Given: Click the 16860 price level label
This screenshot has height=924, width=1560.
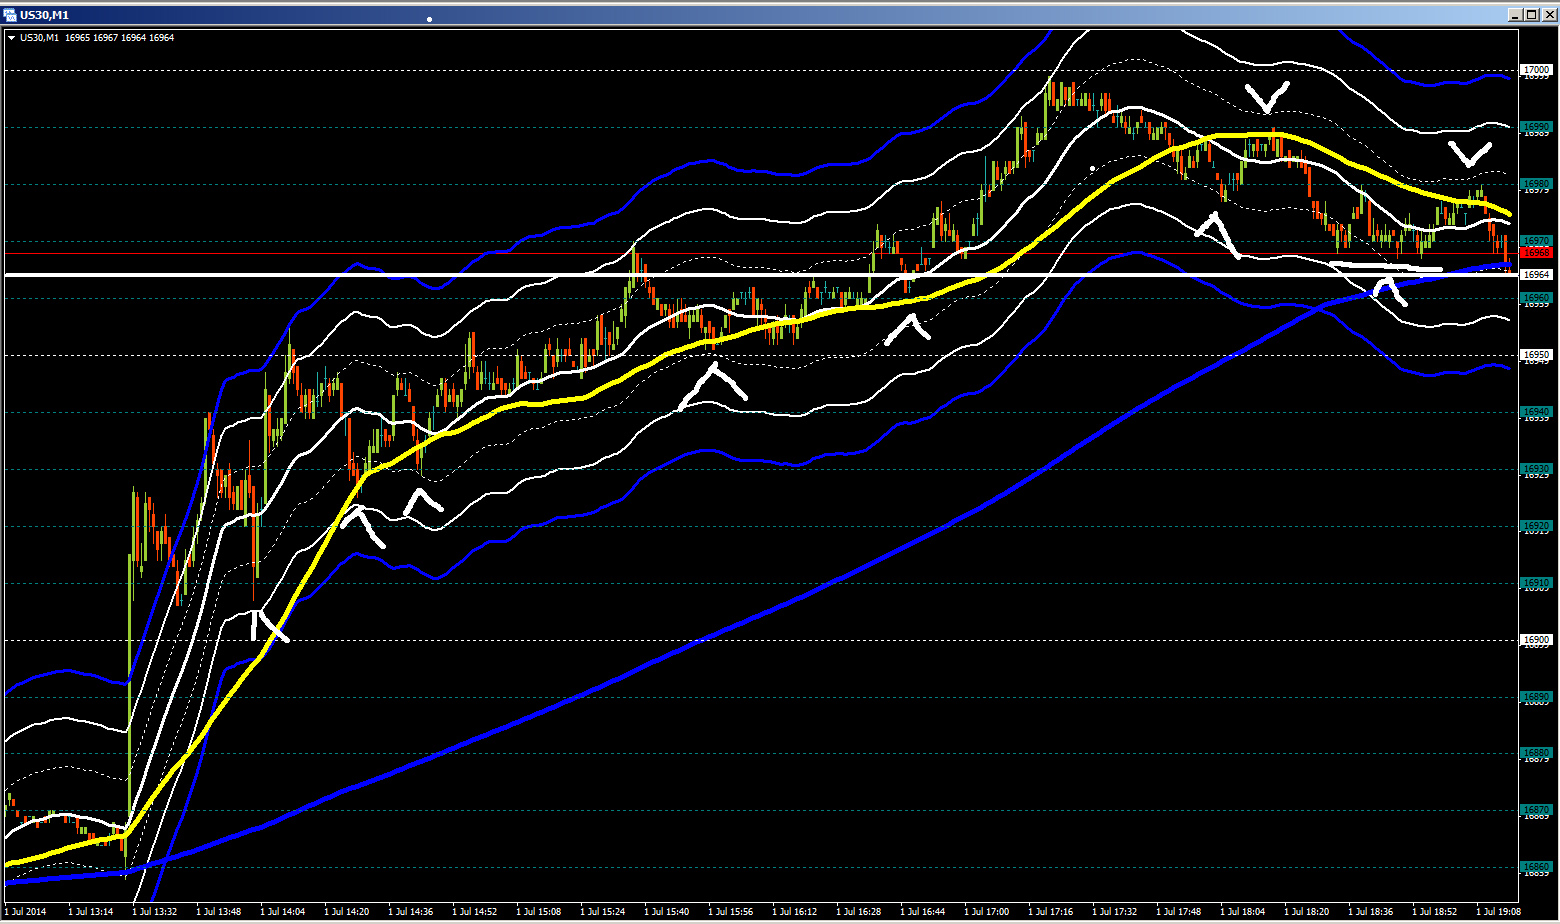Looking at the screenshot, I should (x=1536, y=867).
